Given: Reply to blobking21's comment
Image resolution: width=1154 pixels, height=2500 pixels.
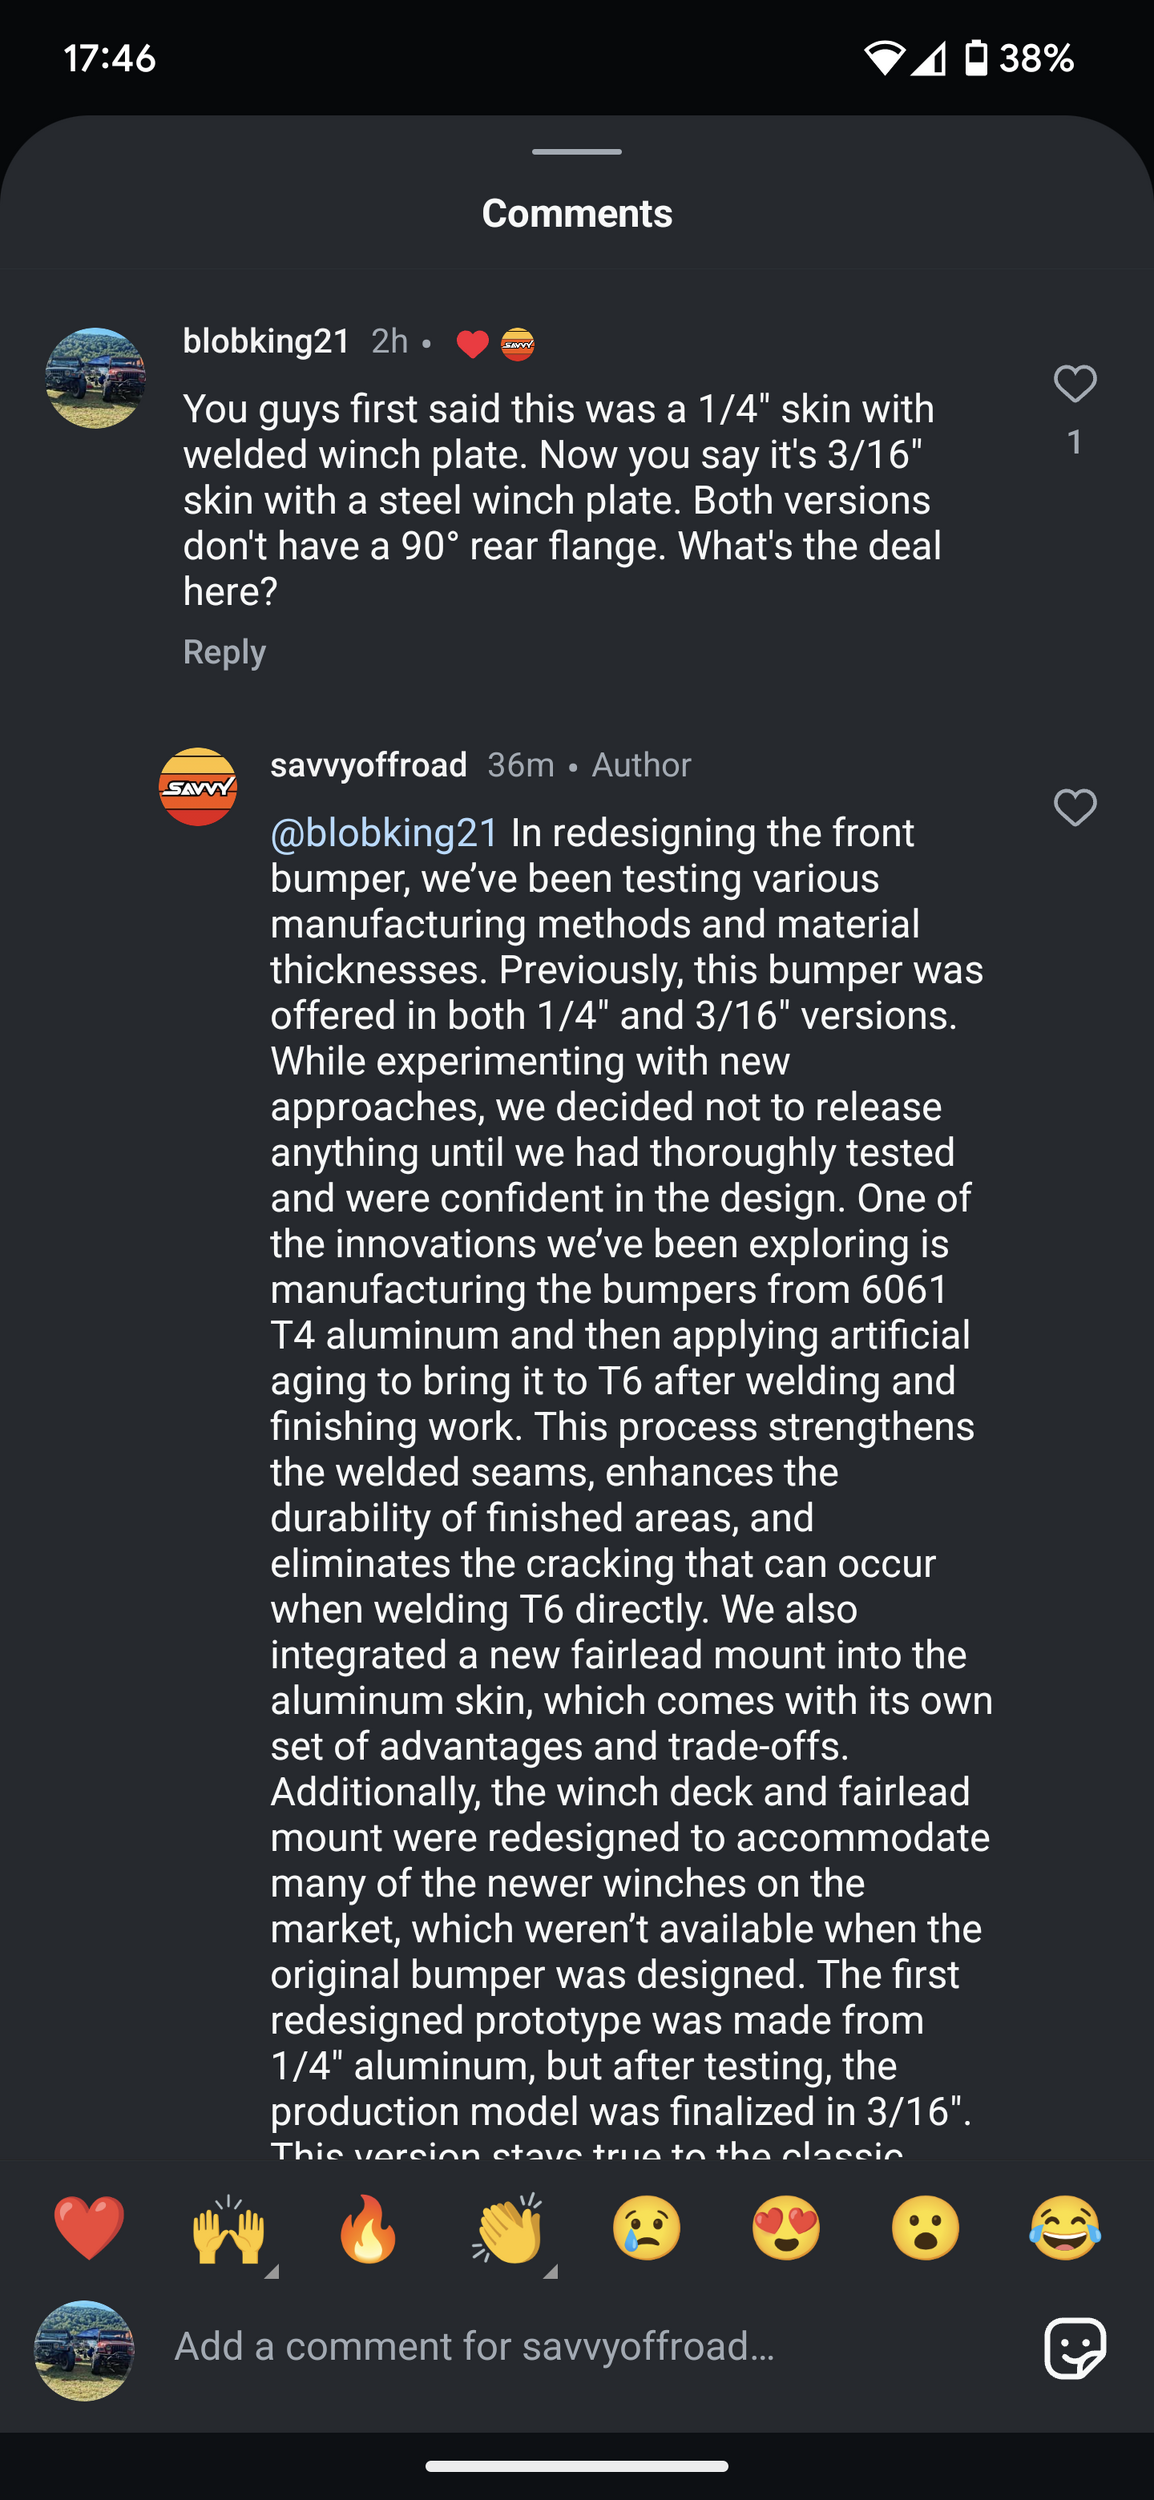Looking at the screenshot, I should click(x=223, y=651).
